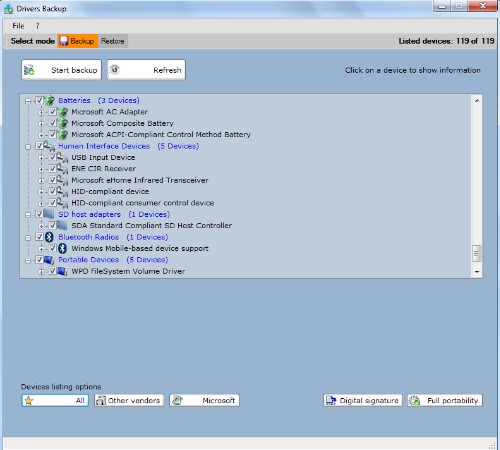Switch to Backup mode
This screenshot has width=500, height=450.
pos(78,41)
